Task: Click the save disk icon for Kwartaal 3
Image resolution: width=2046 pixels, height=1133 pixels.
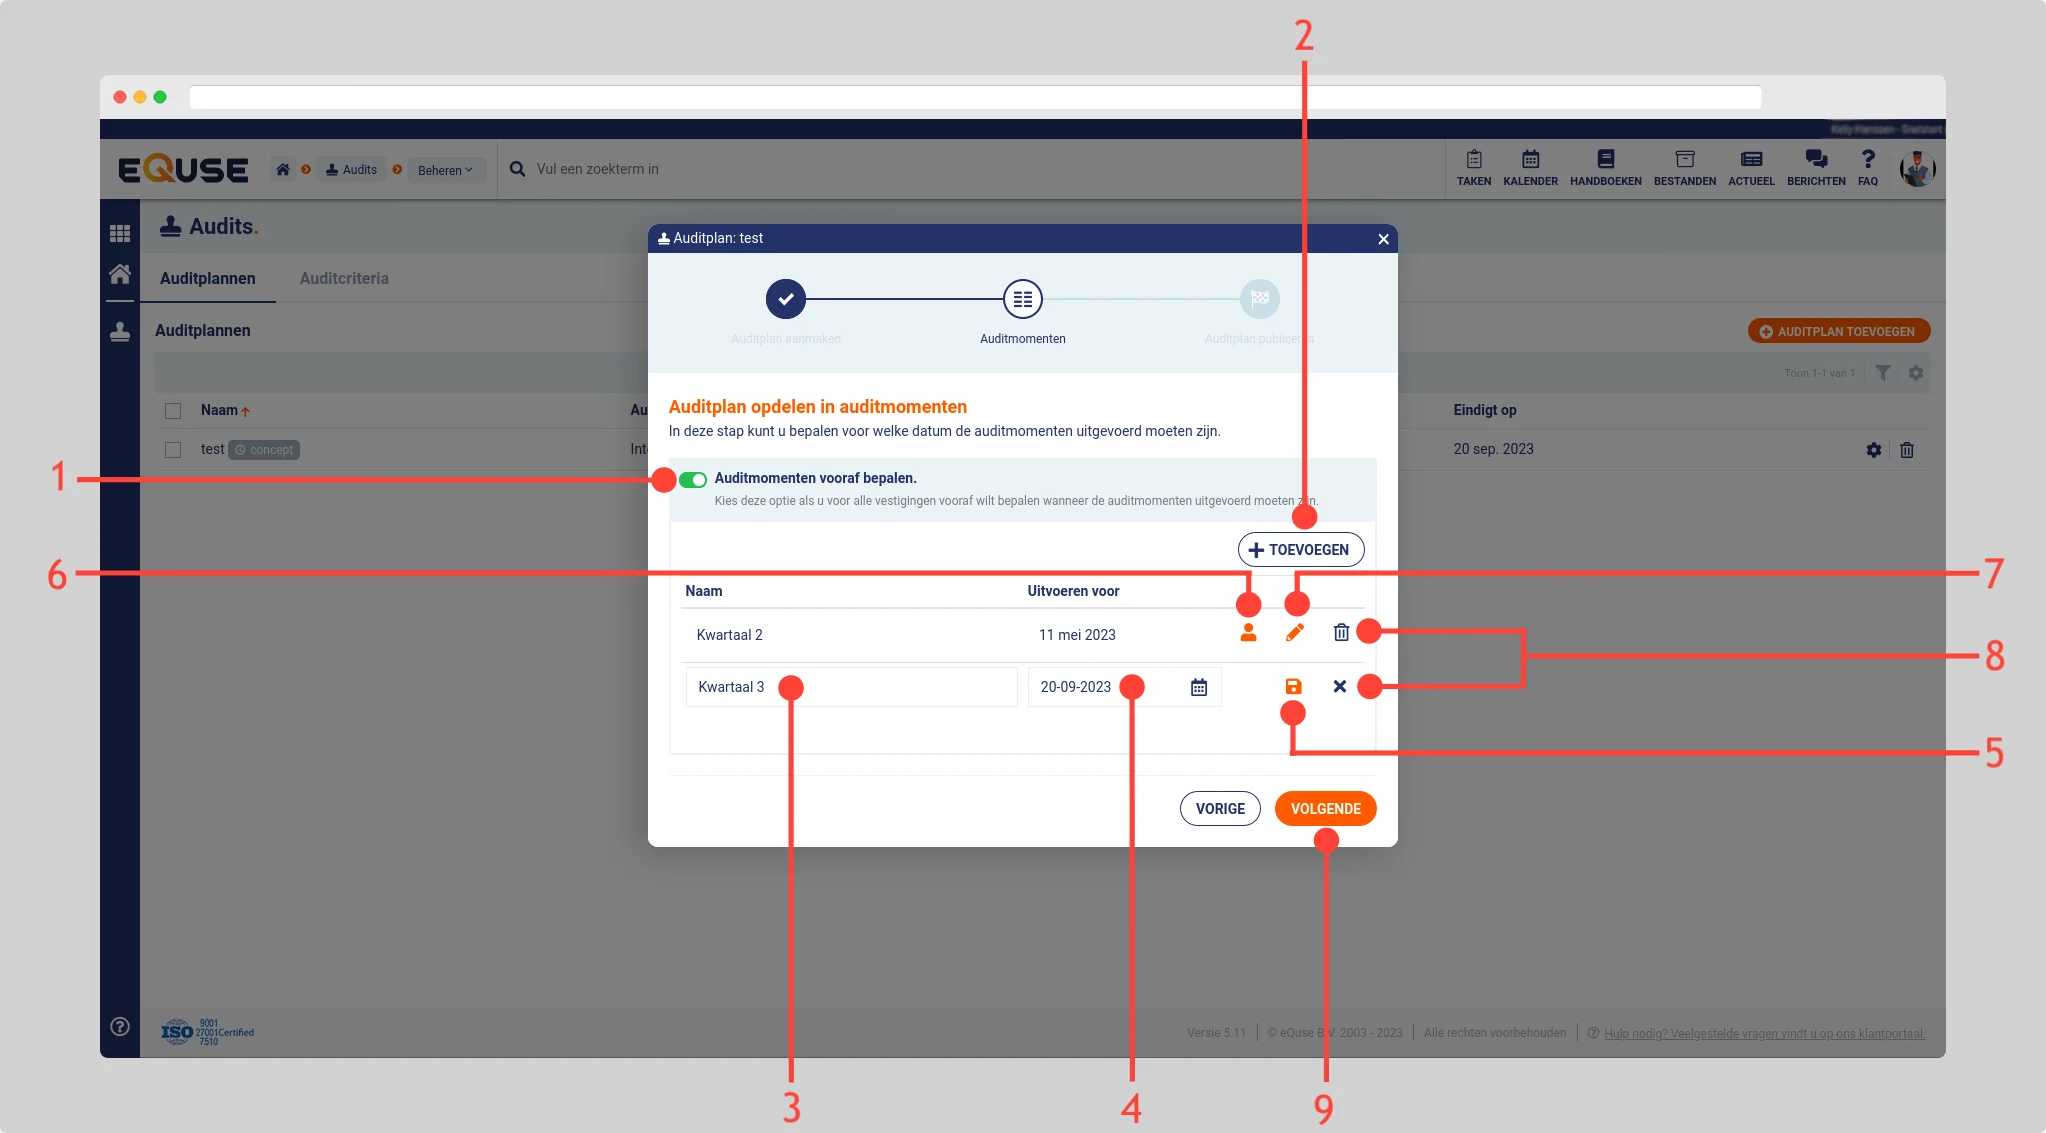Action: 1293,686
